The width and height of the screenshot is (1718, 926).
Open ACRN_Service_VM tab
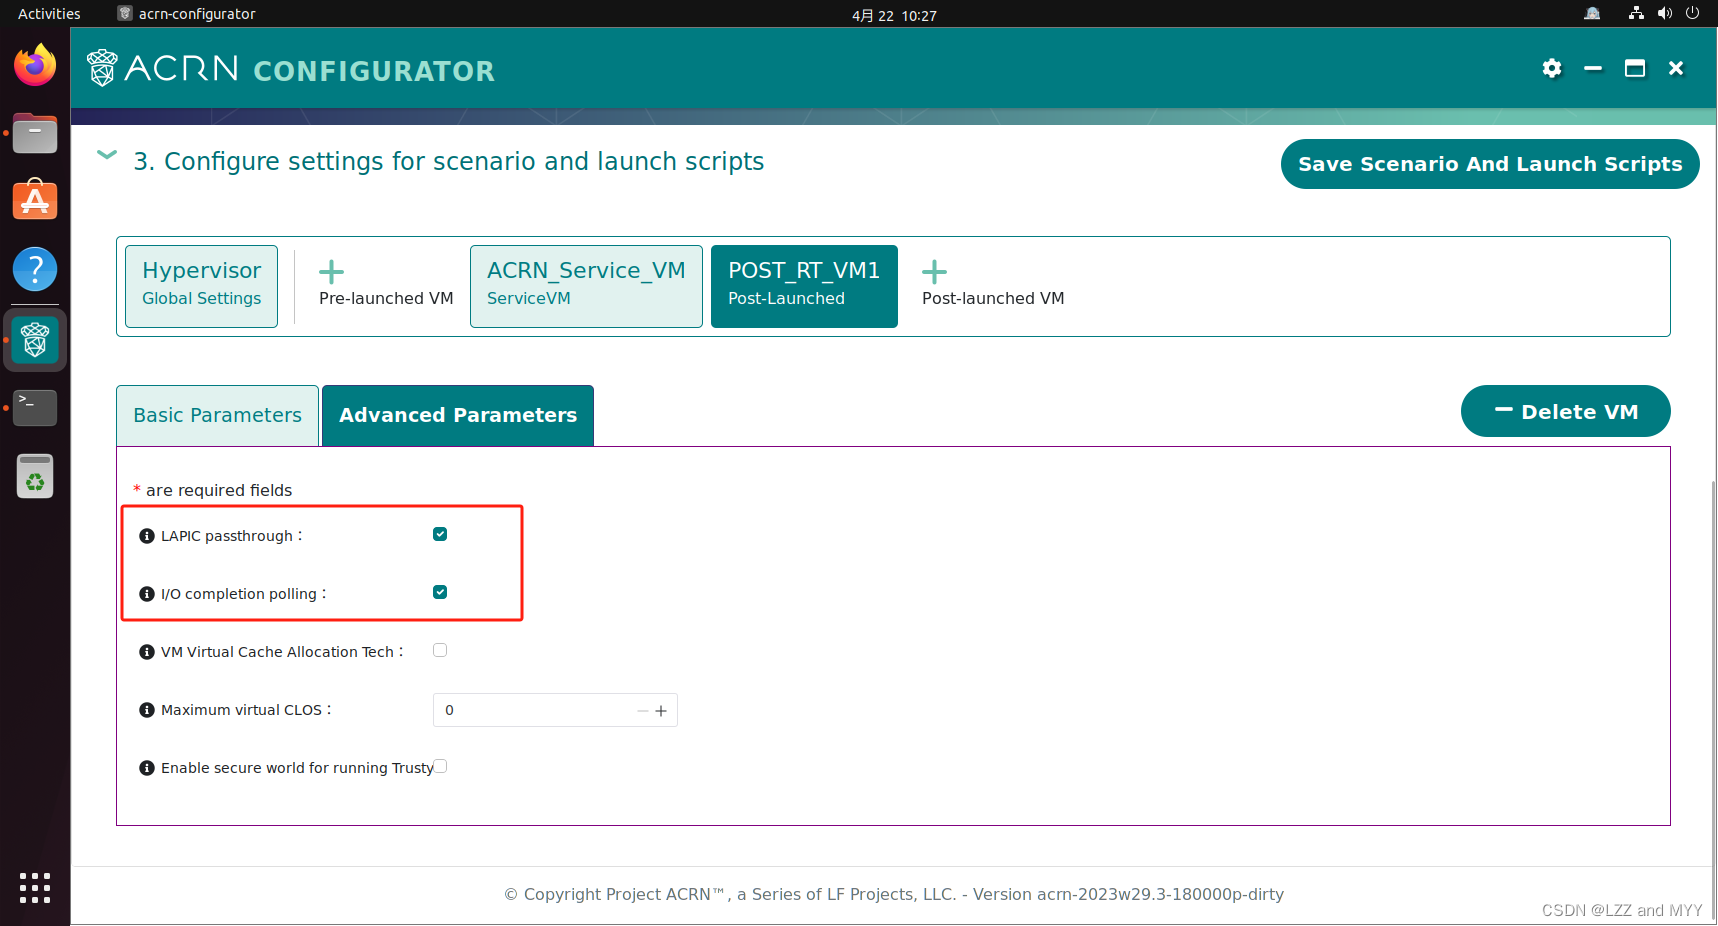pyautogui.click(x=586, y=286)
